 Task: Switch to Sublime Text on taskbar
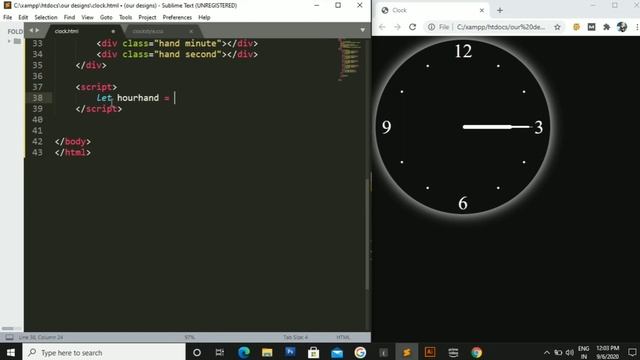[x=407, y=352]
